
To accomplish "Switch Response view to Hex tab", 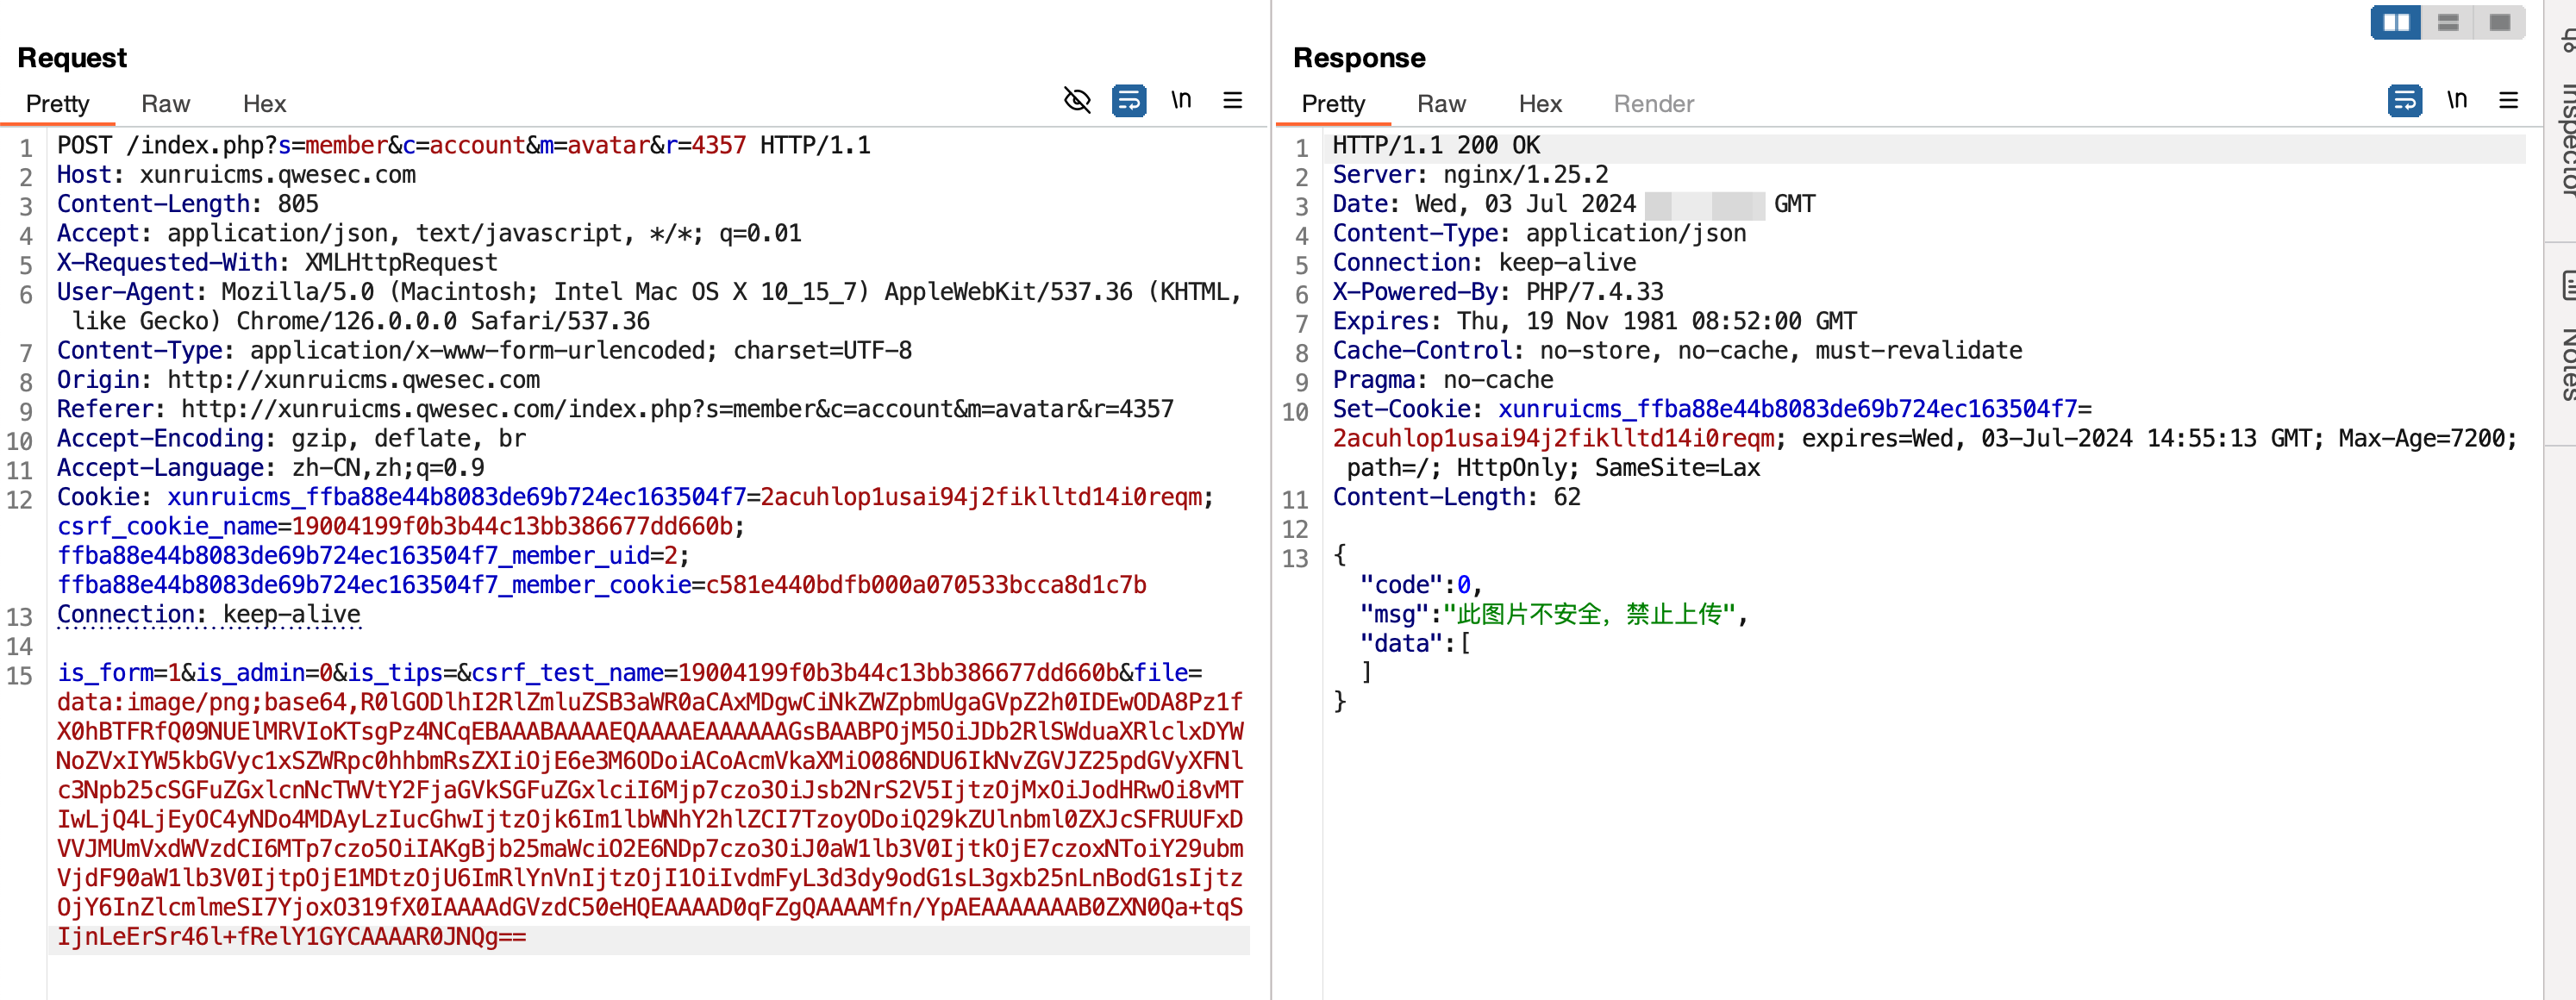I will (1540, 104).
